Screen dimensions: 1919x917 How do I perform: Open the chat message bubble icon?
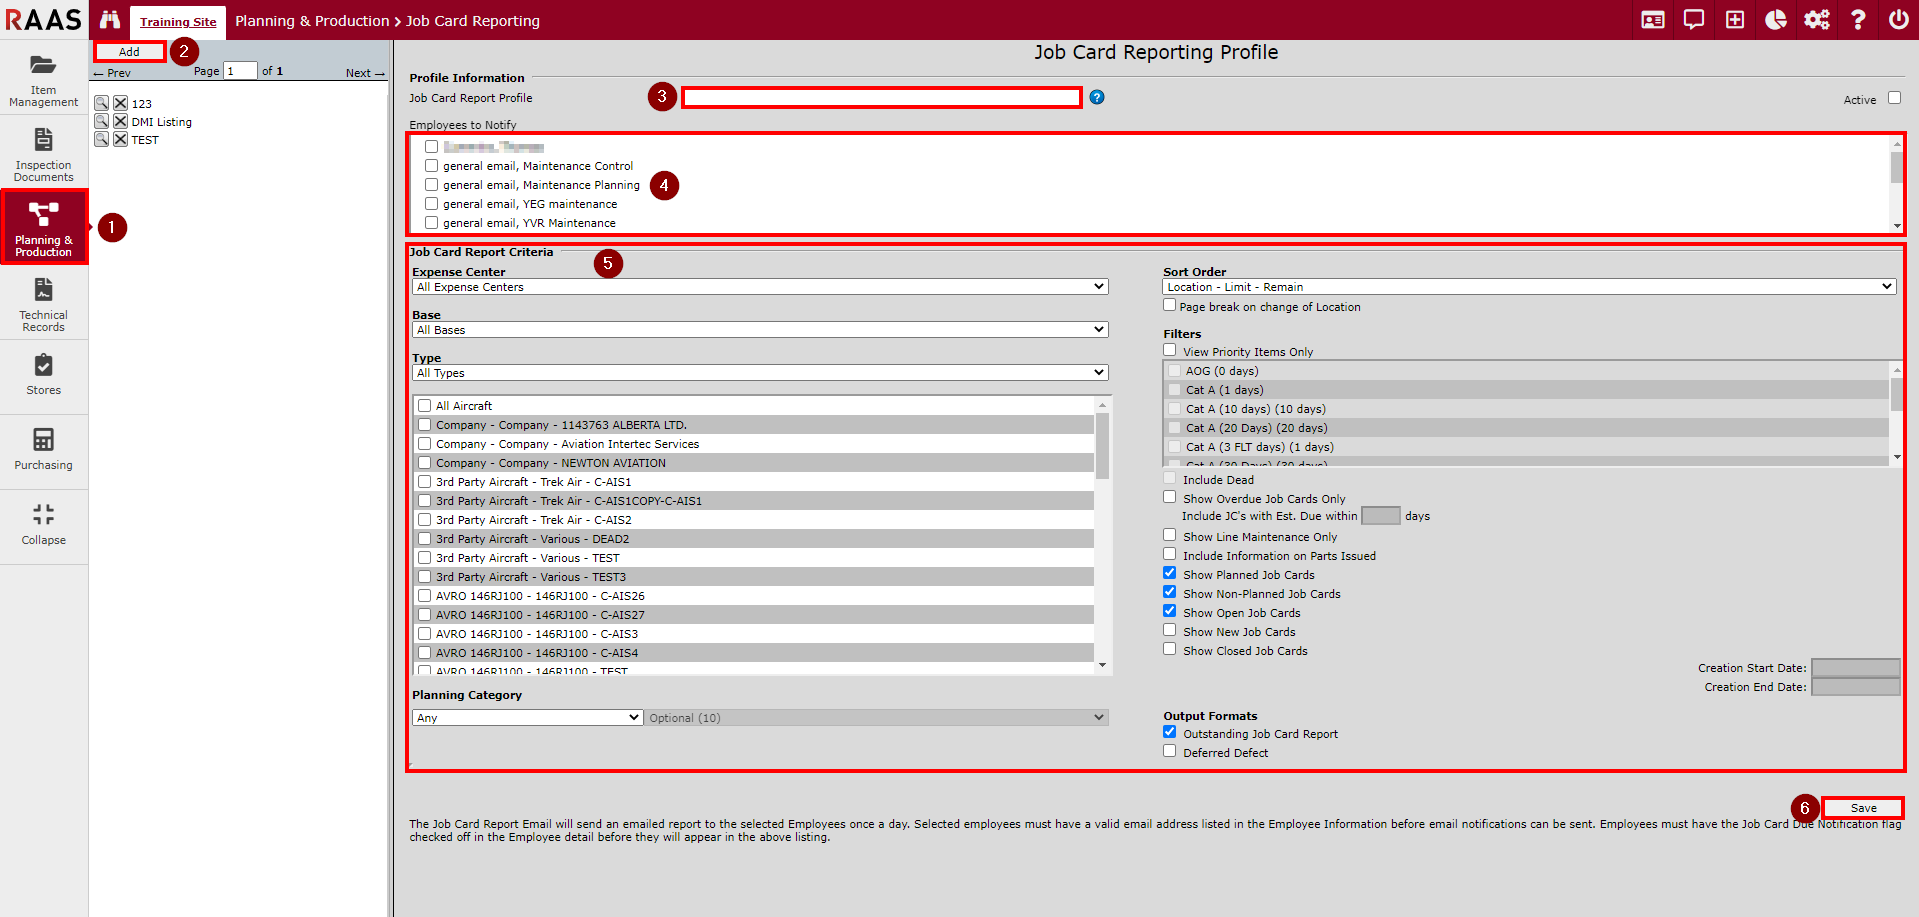coord(1693,20)
